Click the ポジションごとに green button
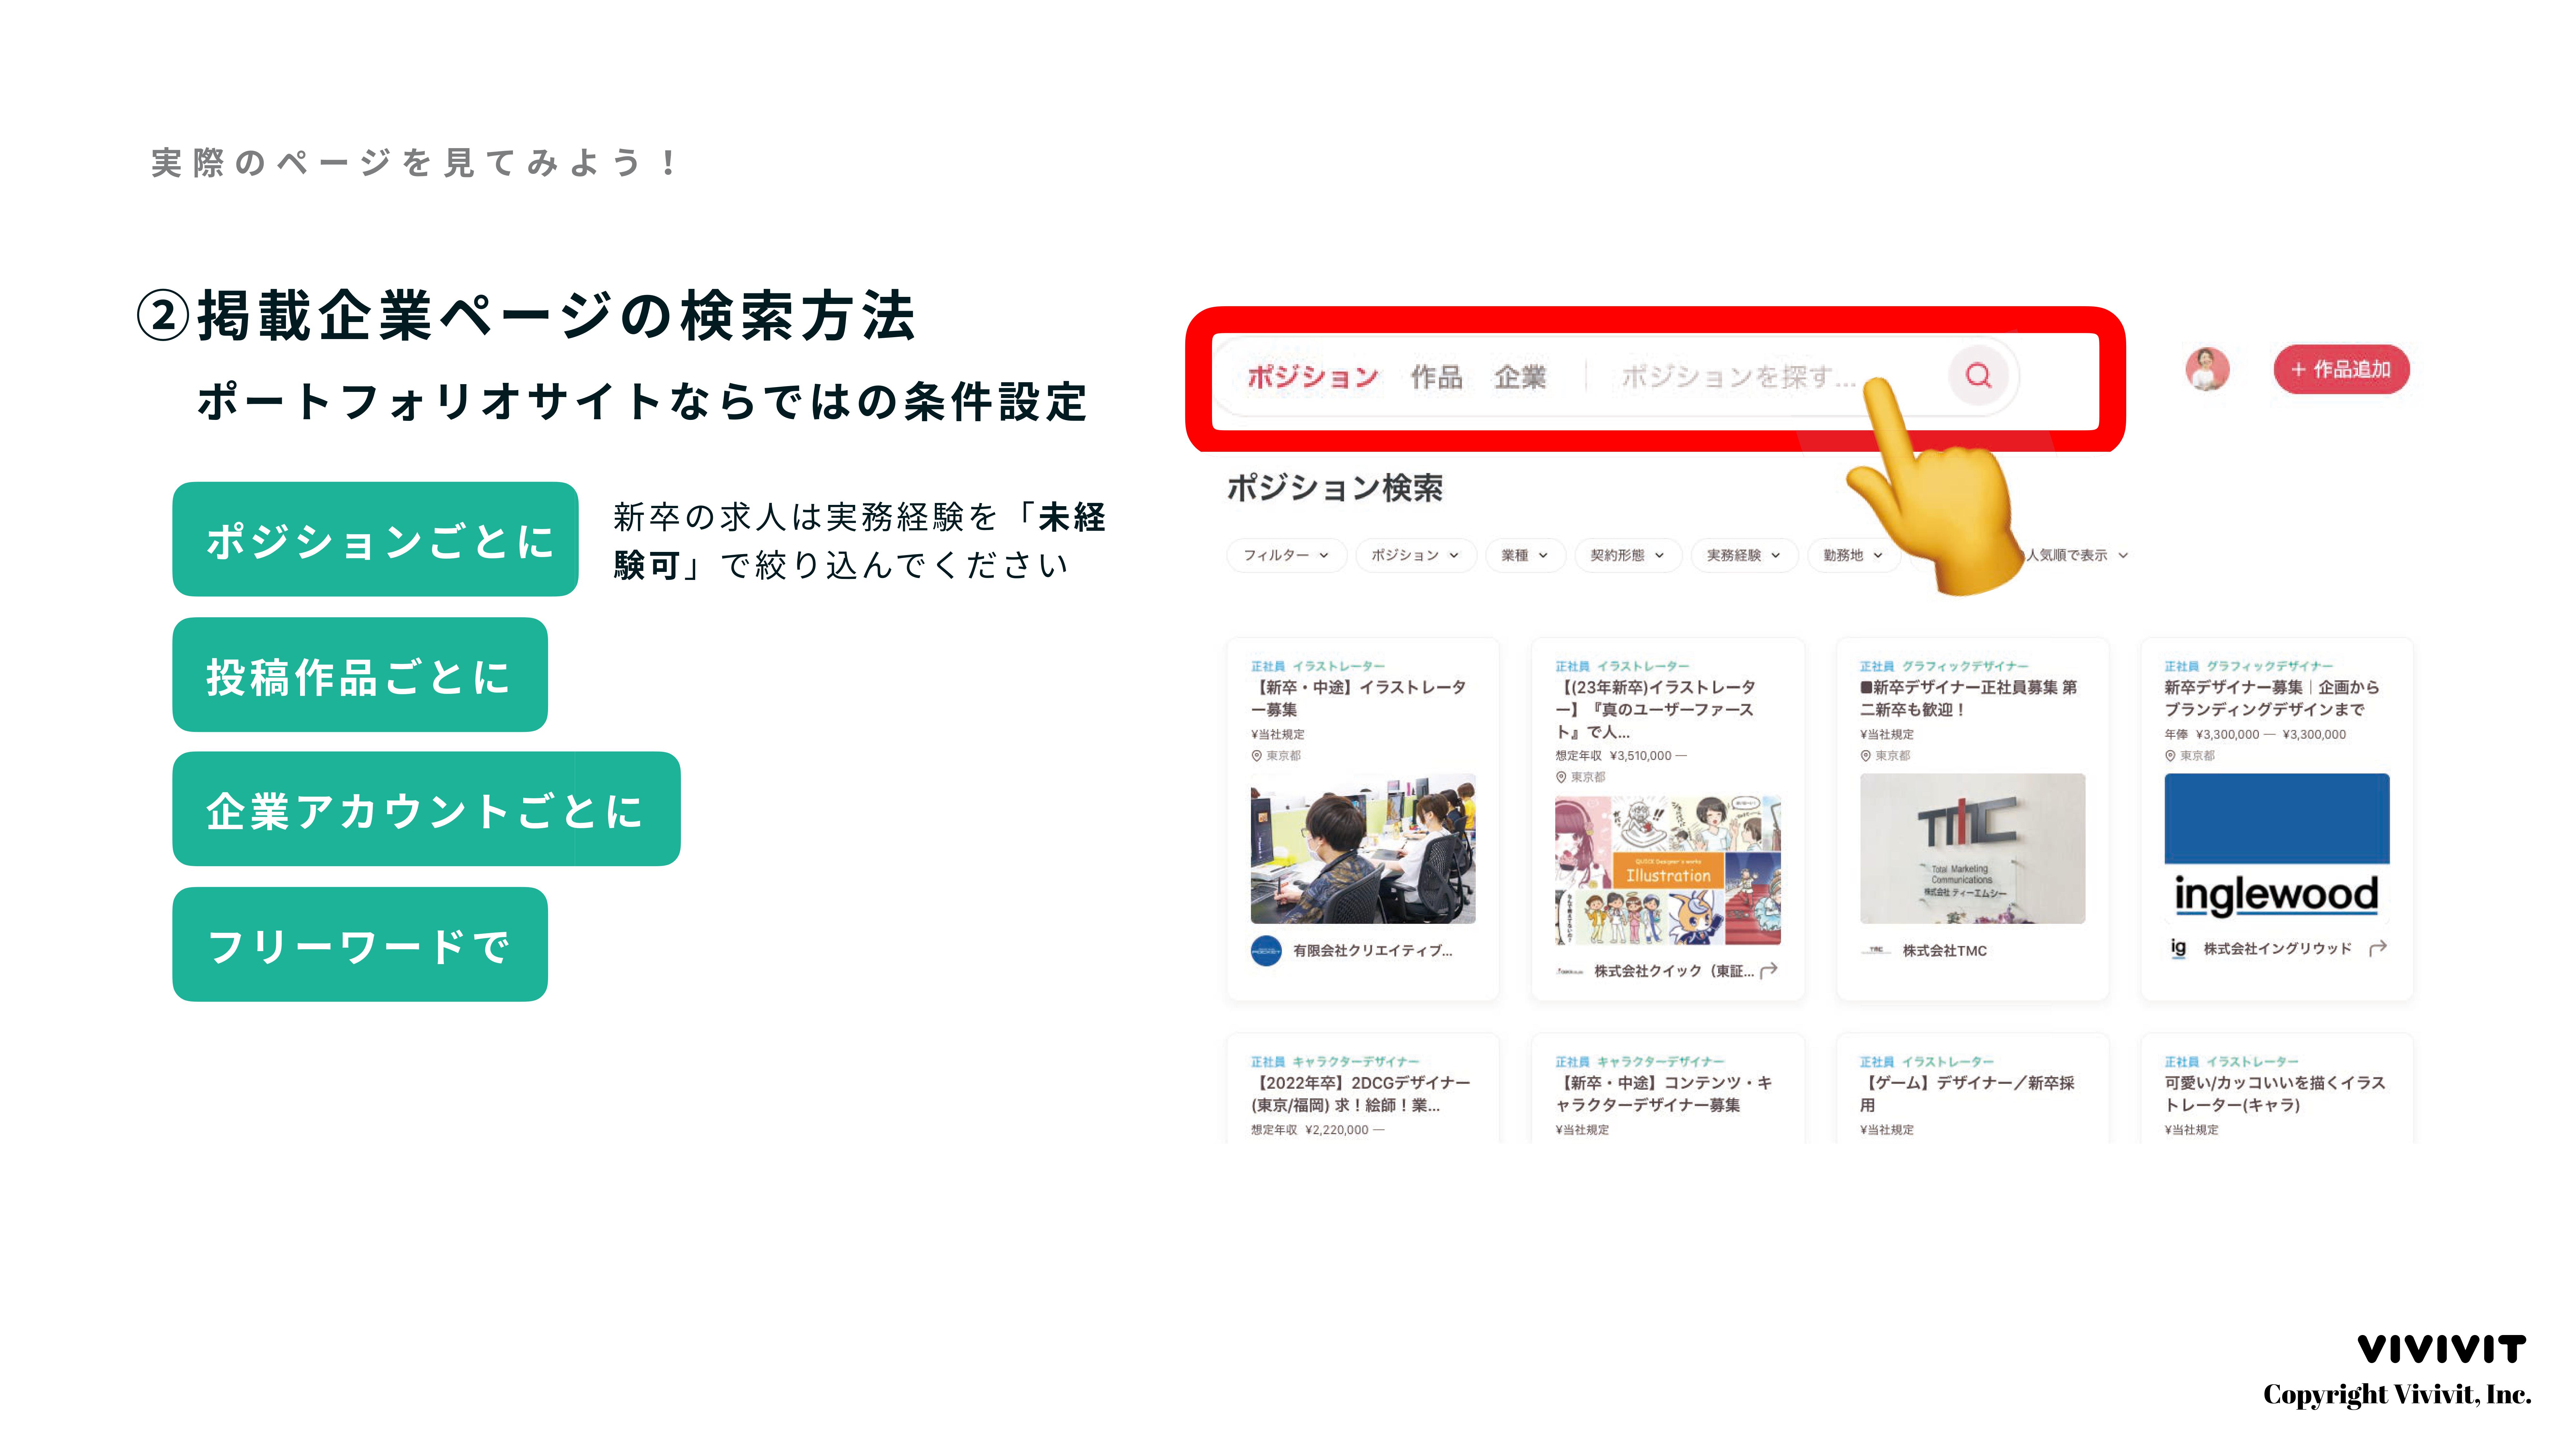Viewport: 2576px width, 1449px height. [375, 539]
